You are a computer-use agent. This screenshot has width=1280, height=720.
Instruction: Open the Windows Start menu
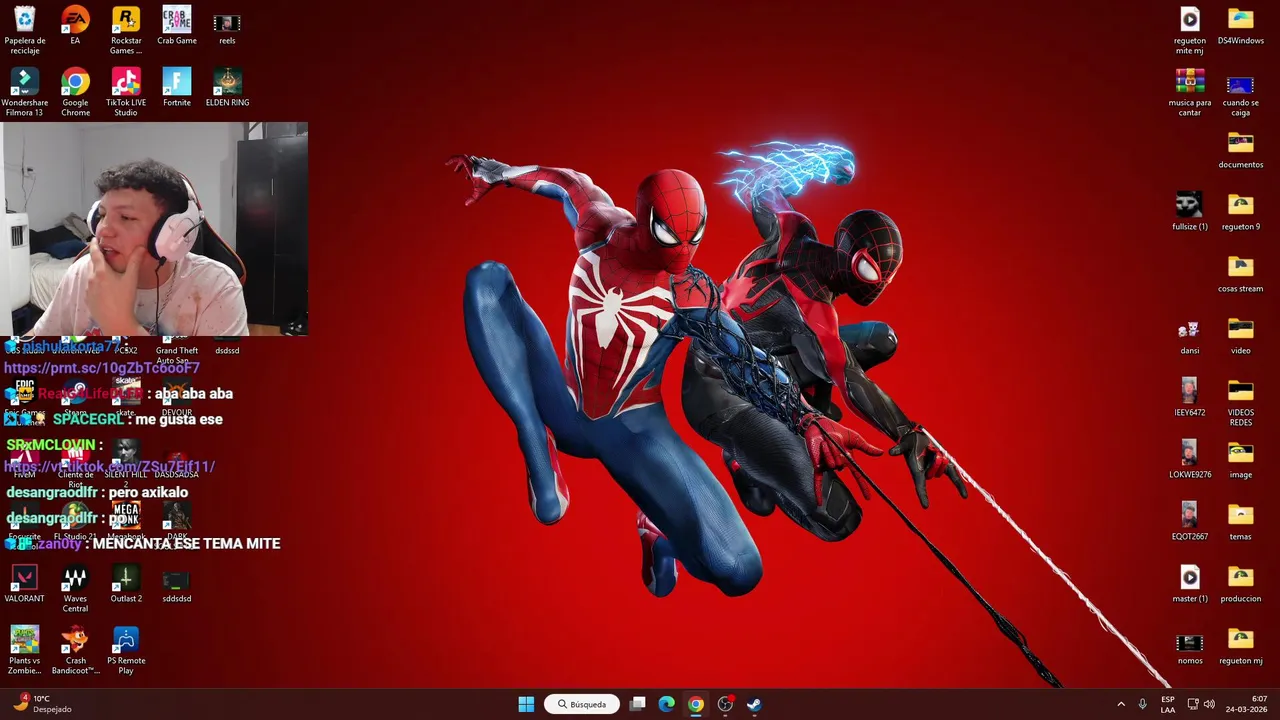tap(526, 704)
